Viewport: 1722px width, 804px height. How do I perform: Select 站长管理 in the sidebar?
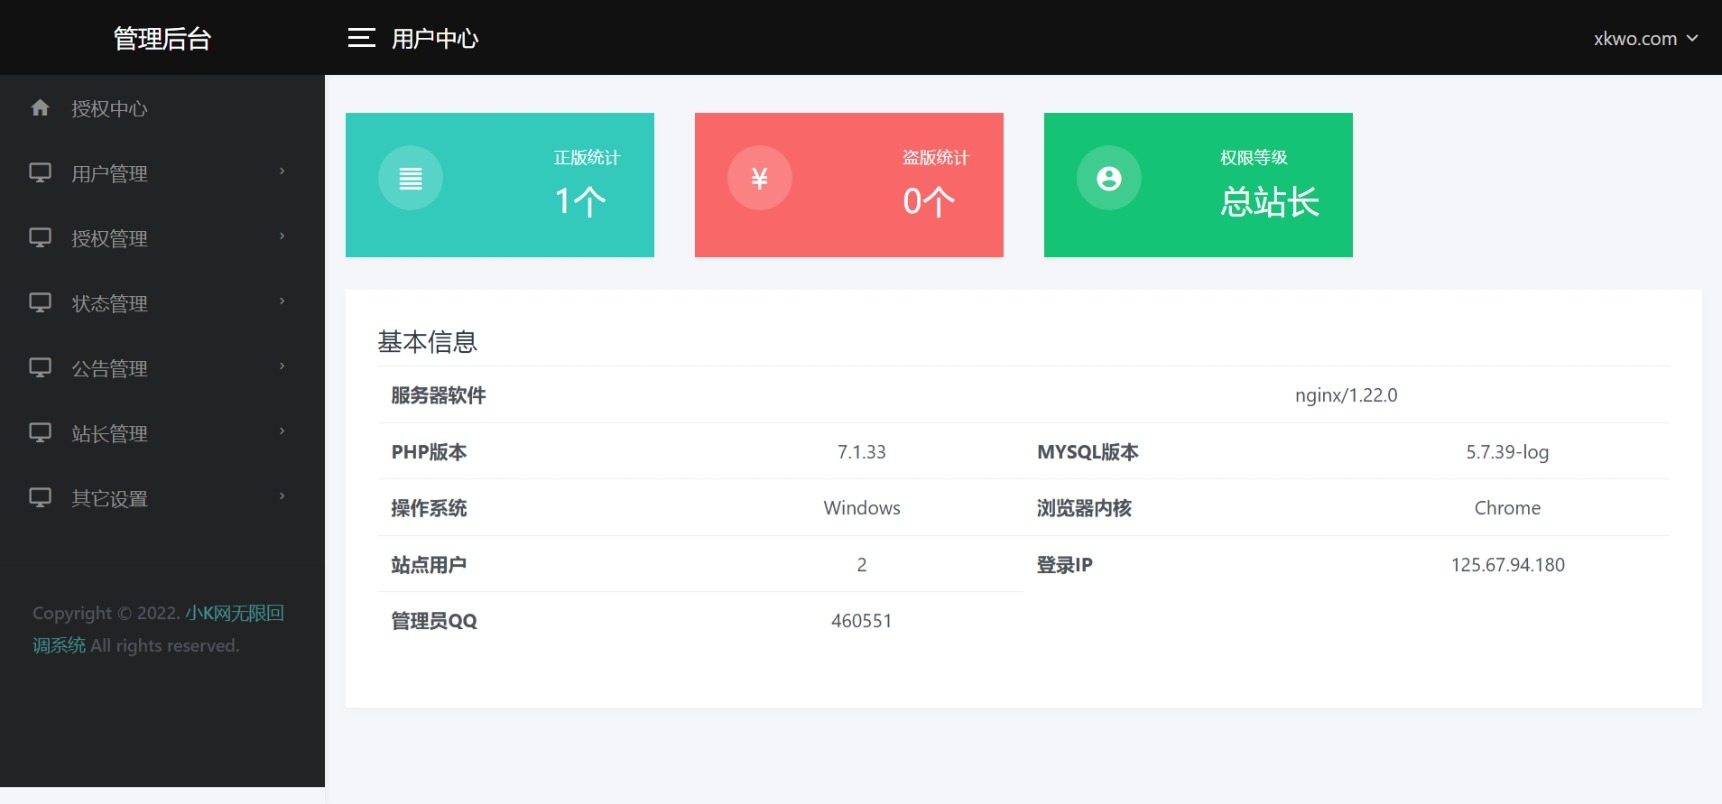pos(110,434)
